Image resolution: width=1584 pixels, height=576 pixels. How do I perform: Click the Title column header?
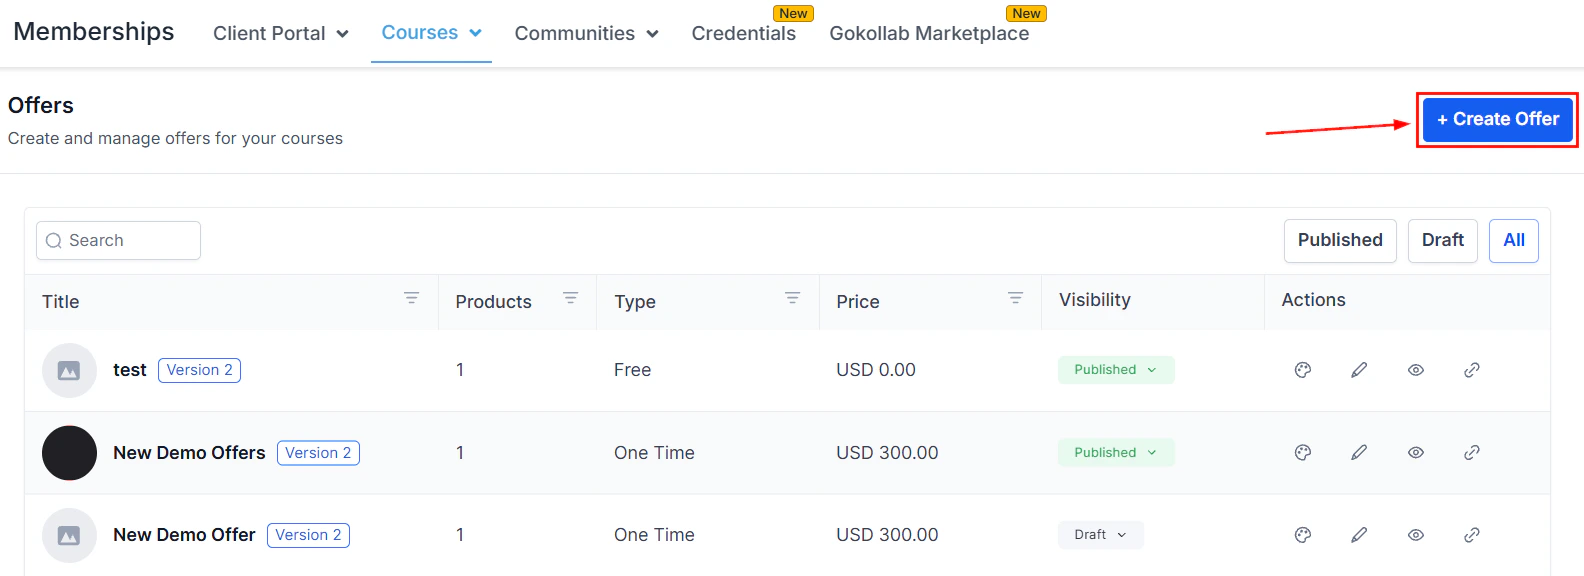(60, 302)
